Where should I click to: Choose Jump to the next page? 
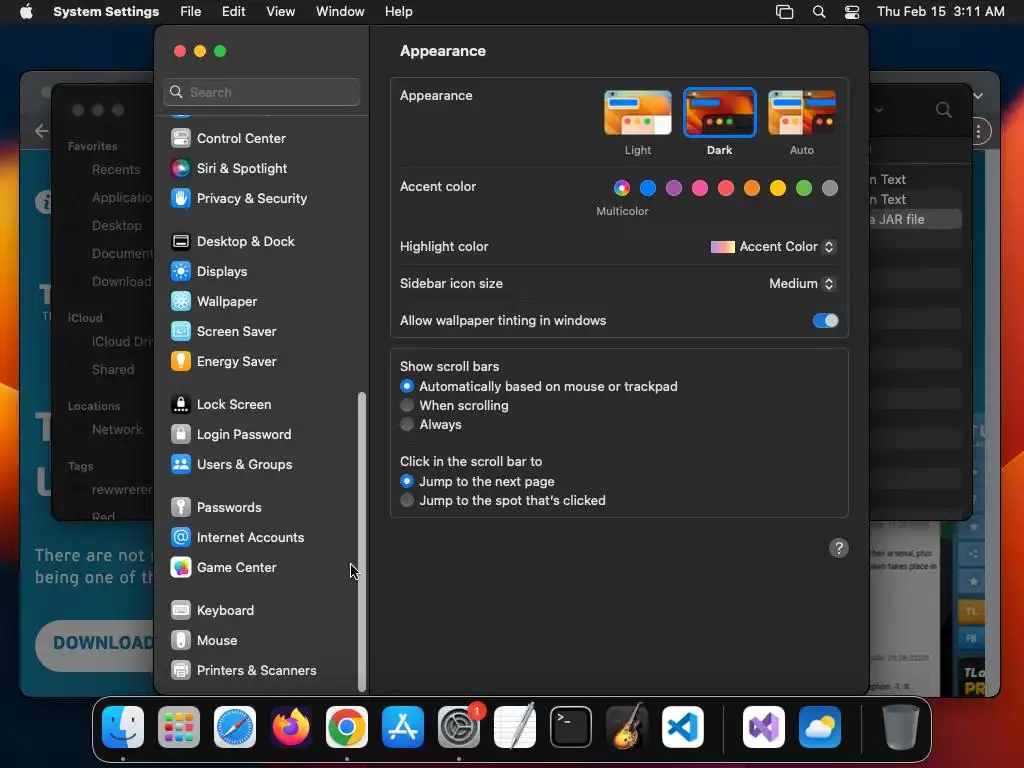(407, 481)
